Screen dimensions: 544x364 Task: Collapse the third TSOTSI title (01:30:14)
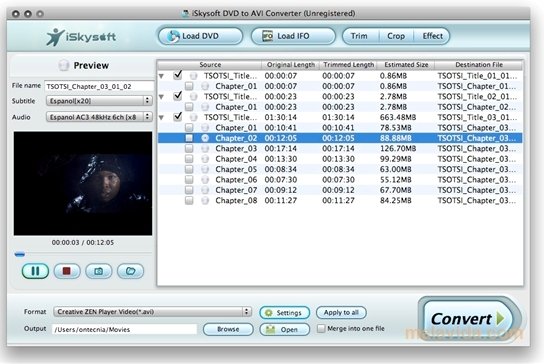tap(161, 118)
